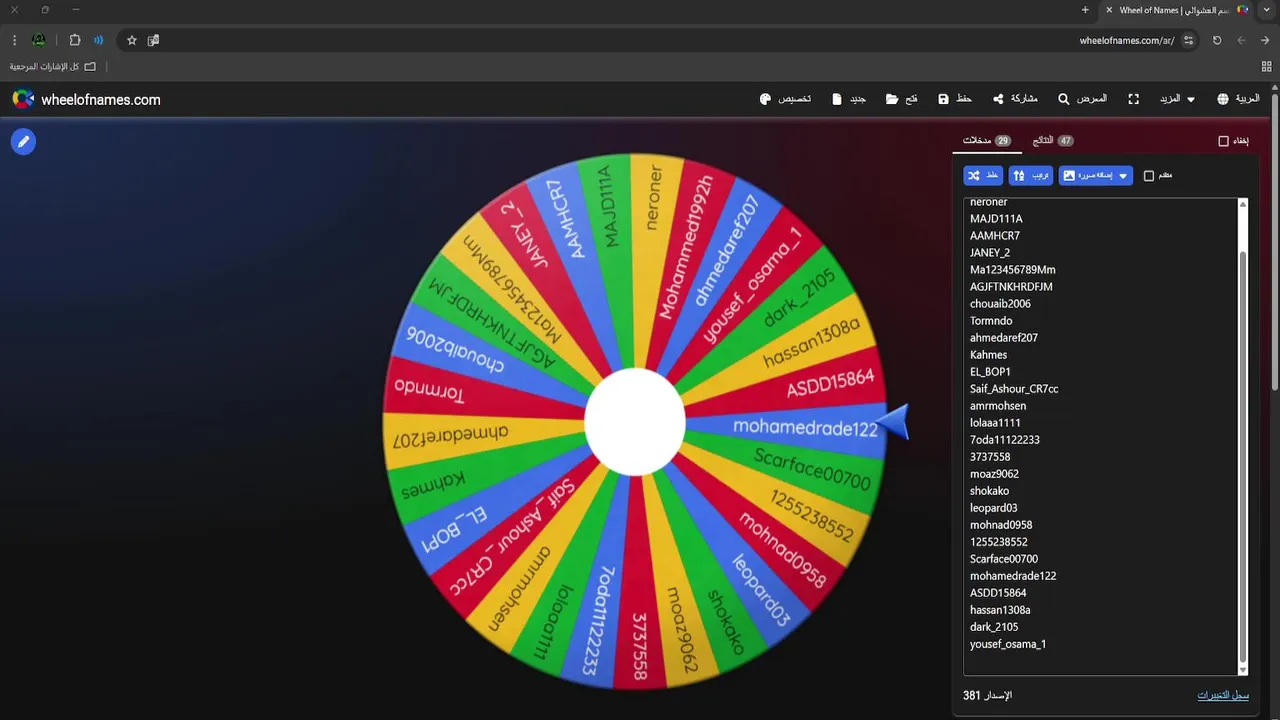This screenshot has width=1280, height=720.
Task: Click the entry 'MAJD111A' in the list
Action: [x=996, y=219]
